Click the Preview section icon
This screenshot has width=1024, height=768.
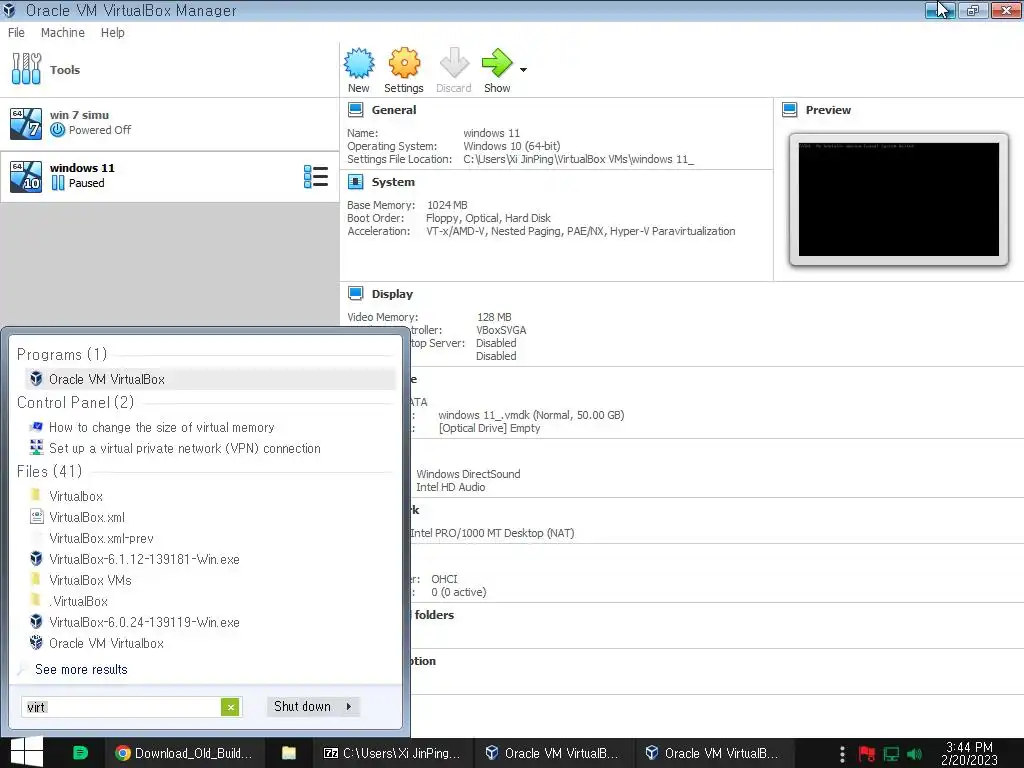[790, 110]
